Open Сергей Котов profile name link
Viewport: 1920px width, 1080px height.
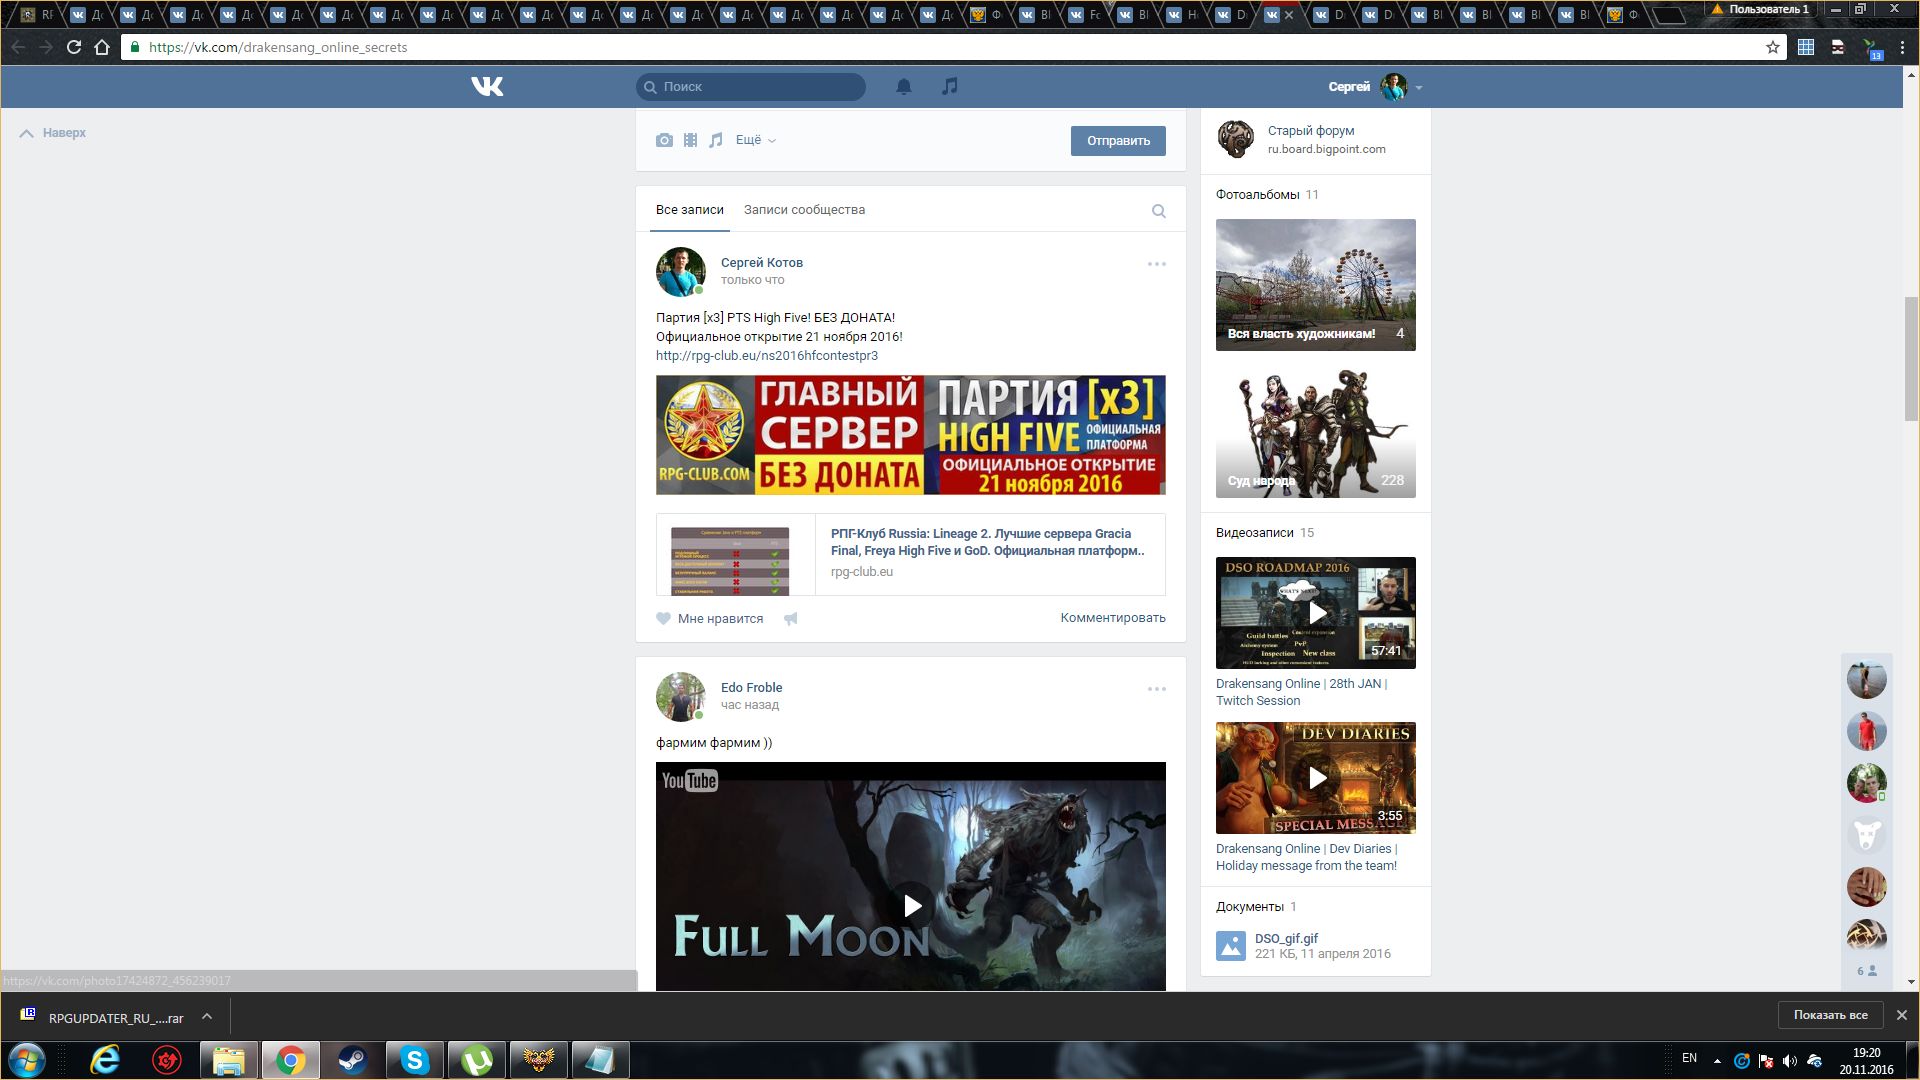(x=762, y=263)
